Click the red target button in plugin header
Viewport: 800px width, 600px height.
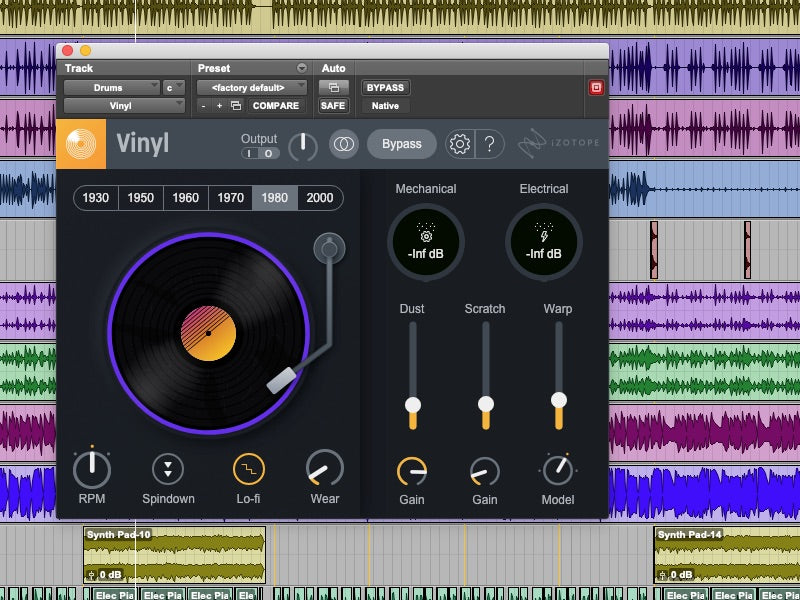pos(596,88)
